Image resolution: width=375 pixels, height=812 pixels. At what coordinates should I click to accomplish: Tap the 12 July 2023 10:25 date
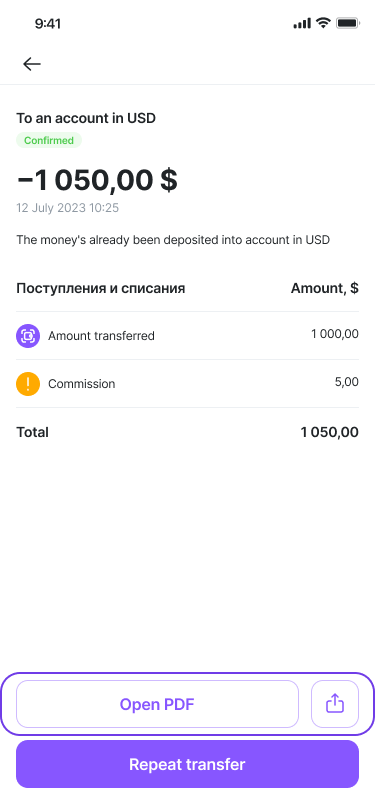(67, 208)
